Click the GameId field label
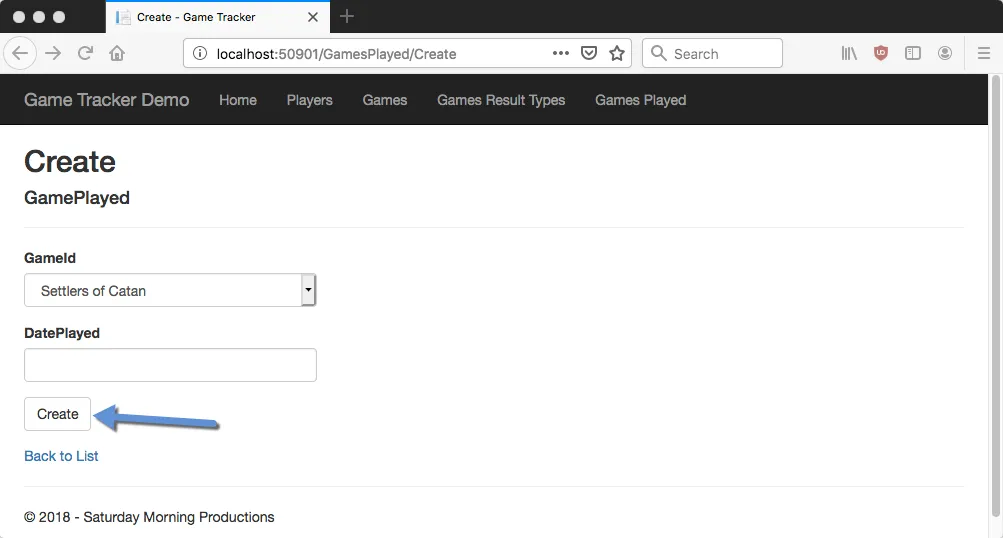Screen dimensions: 1003x538 [50, 258]
